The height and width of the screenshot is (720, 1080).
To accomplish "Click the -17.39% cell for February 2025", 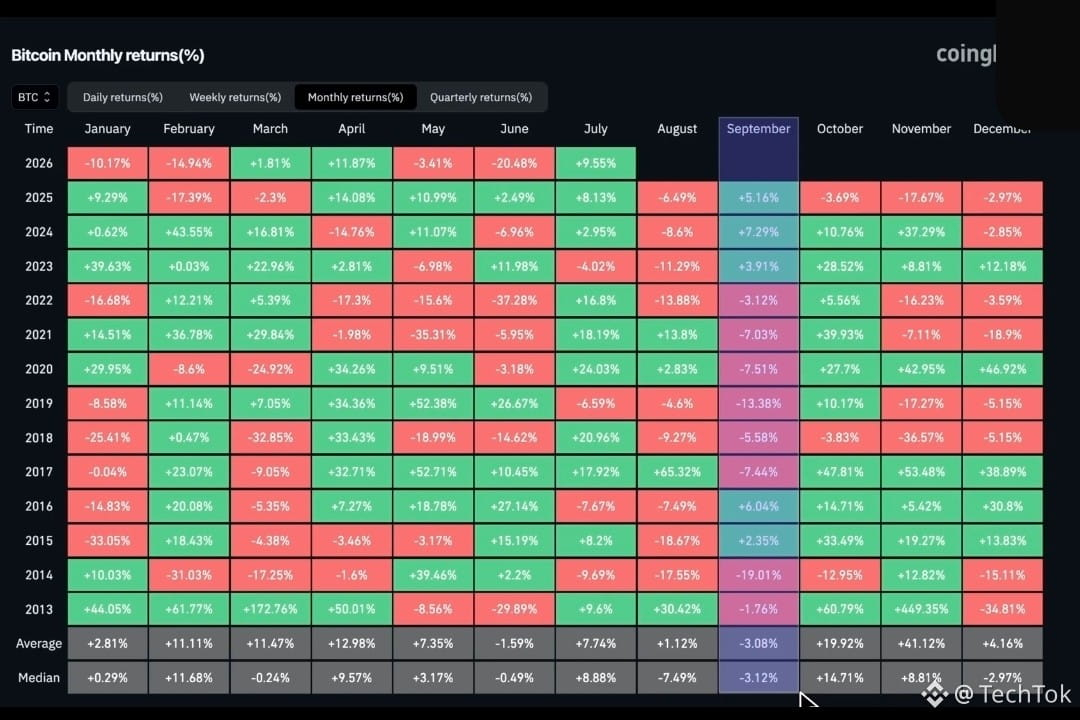I will pyautogui.click(x=189, y=198).
